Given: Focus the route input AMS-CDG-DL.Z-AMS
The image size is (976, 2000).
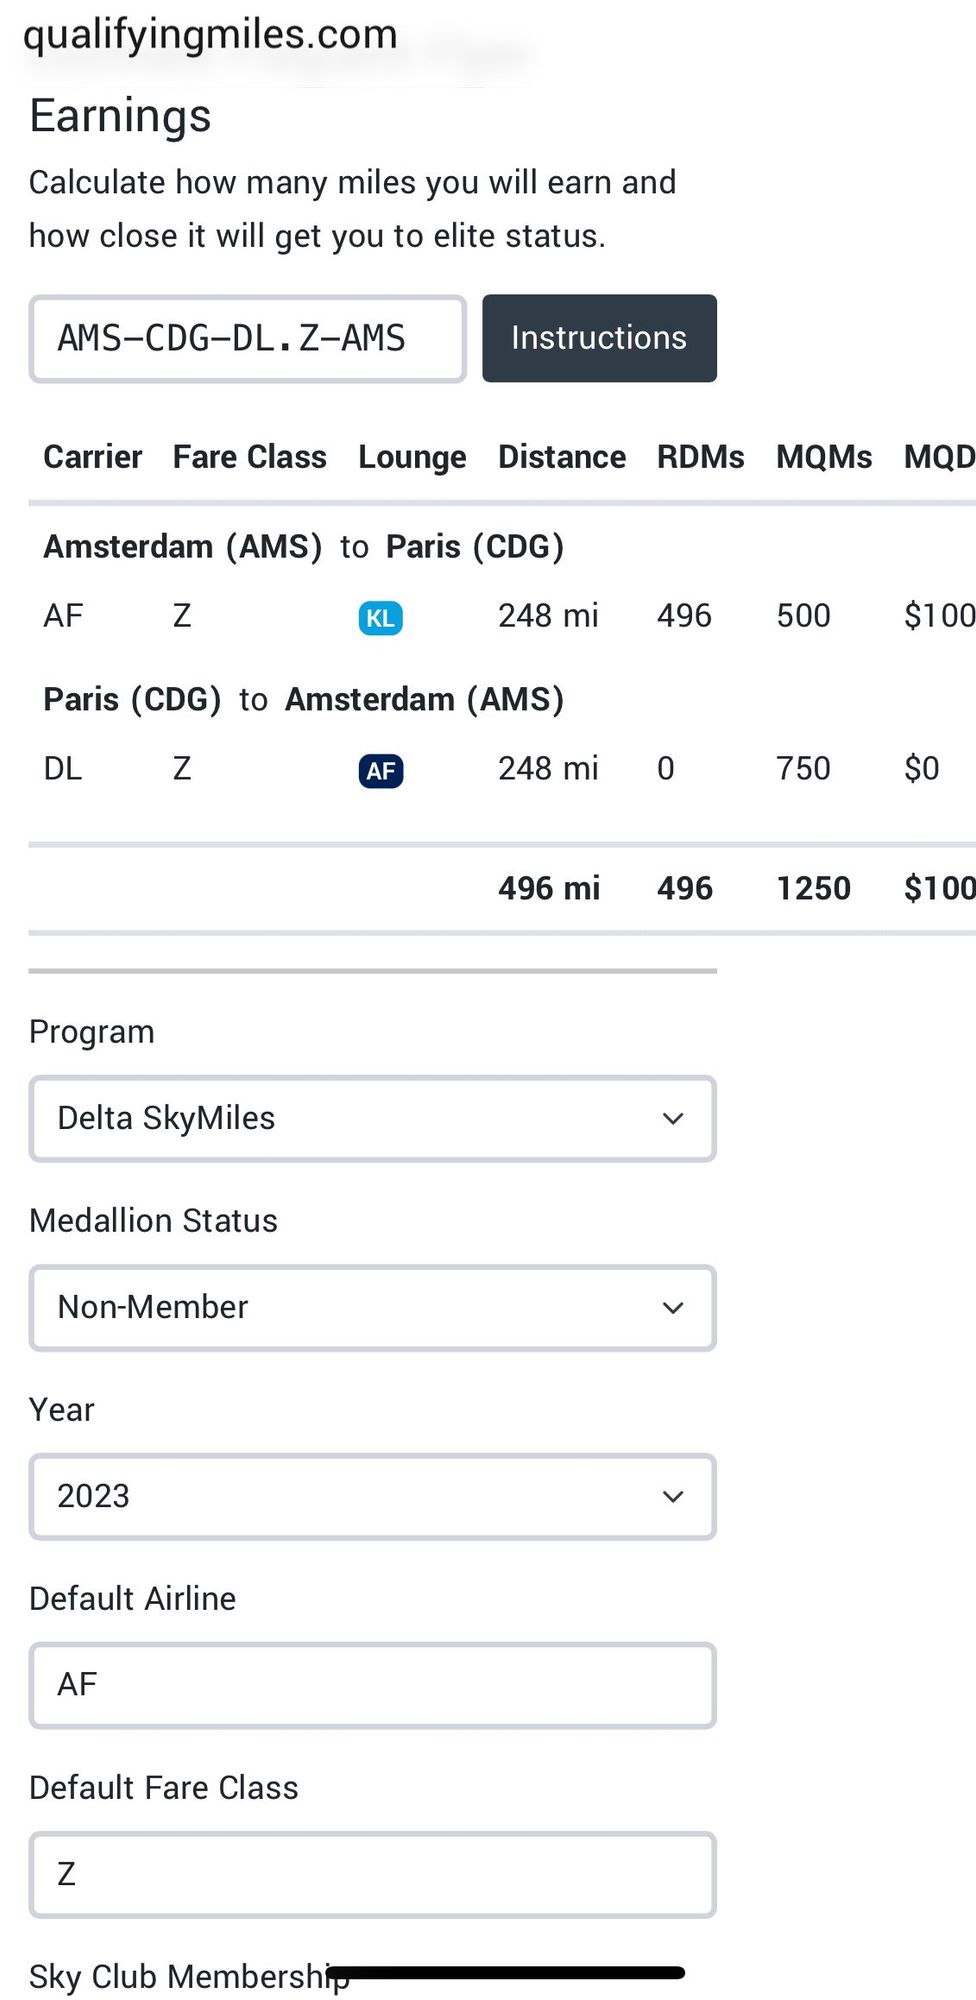Looking at the screenshot, I should pyautogui.click(x=247, y=338).
